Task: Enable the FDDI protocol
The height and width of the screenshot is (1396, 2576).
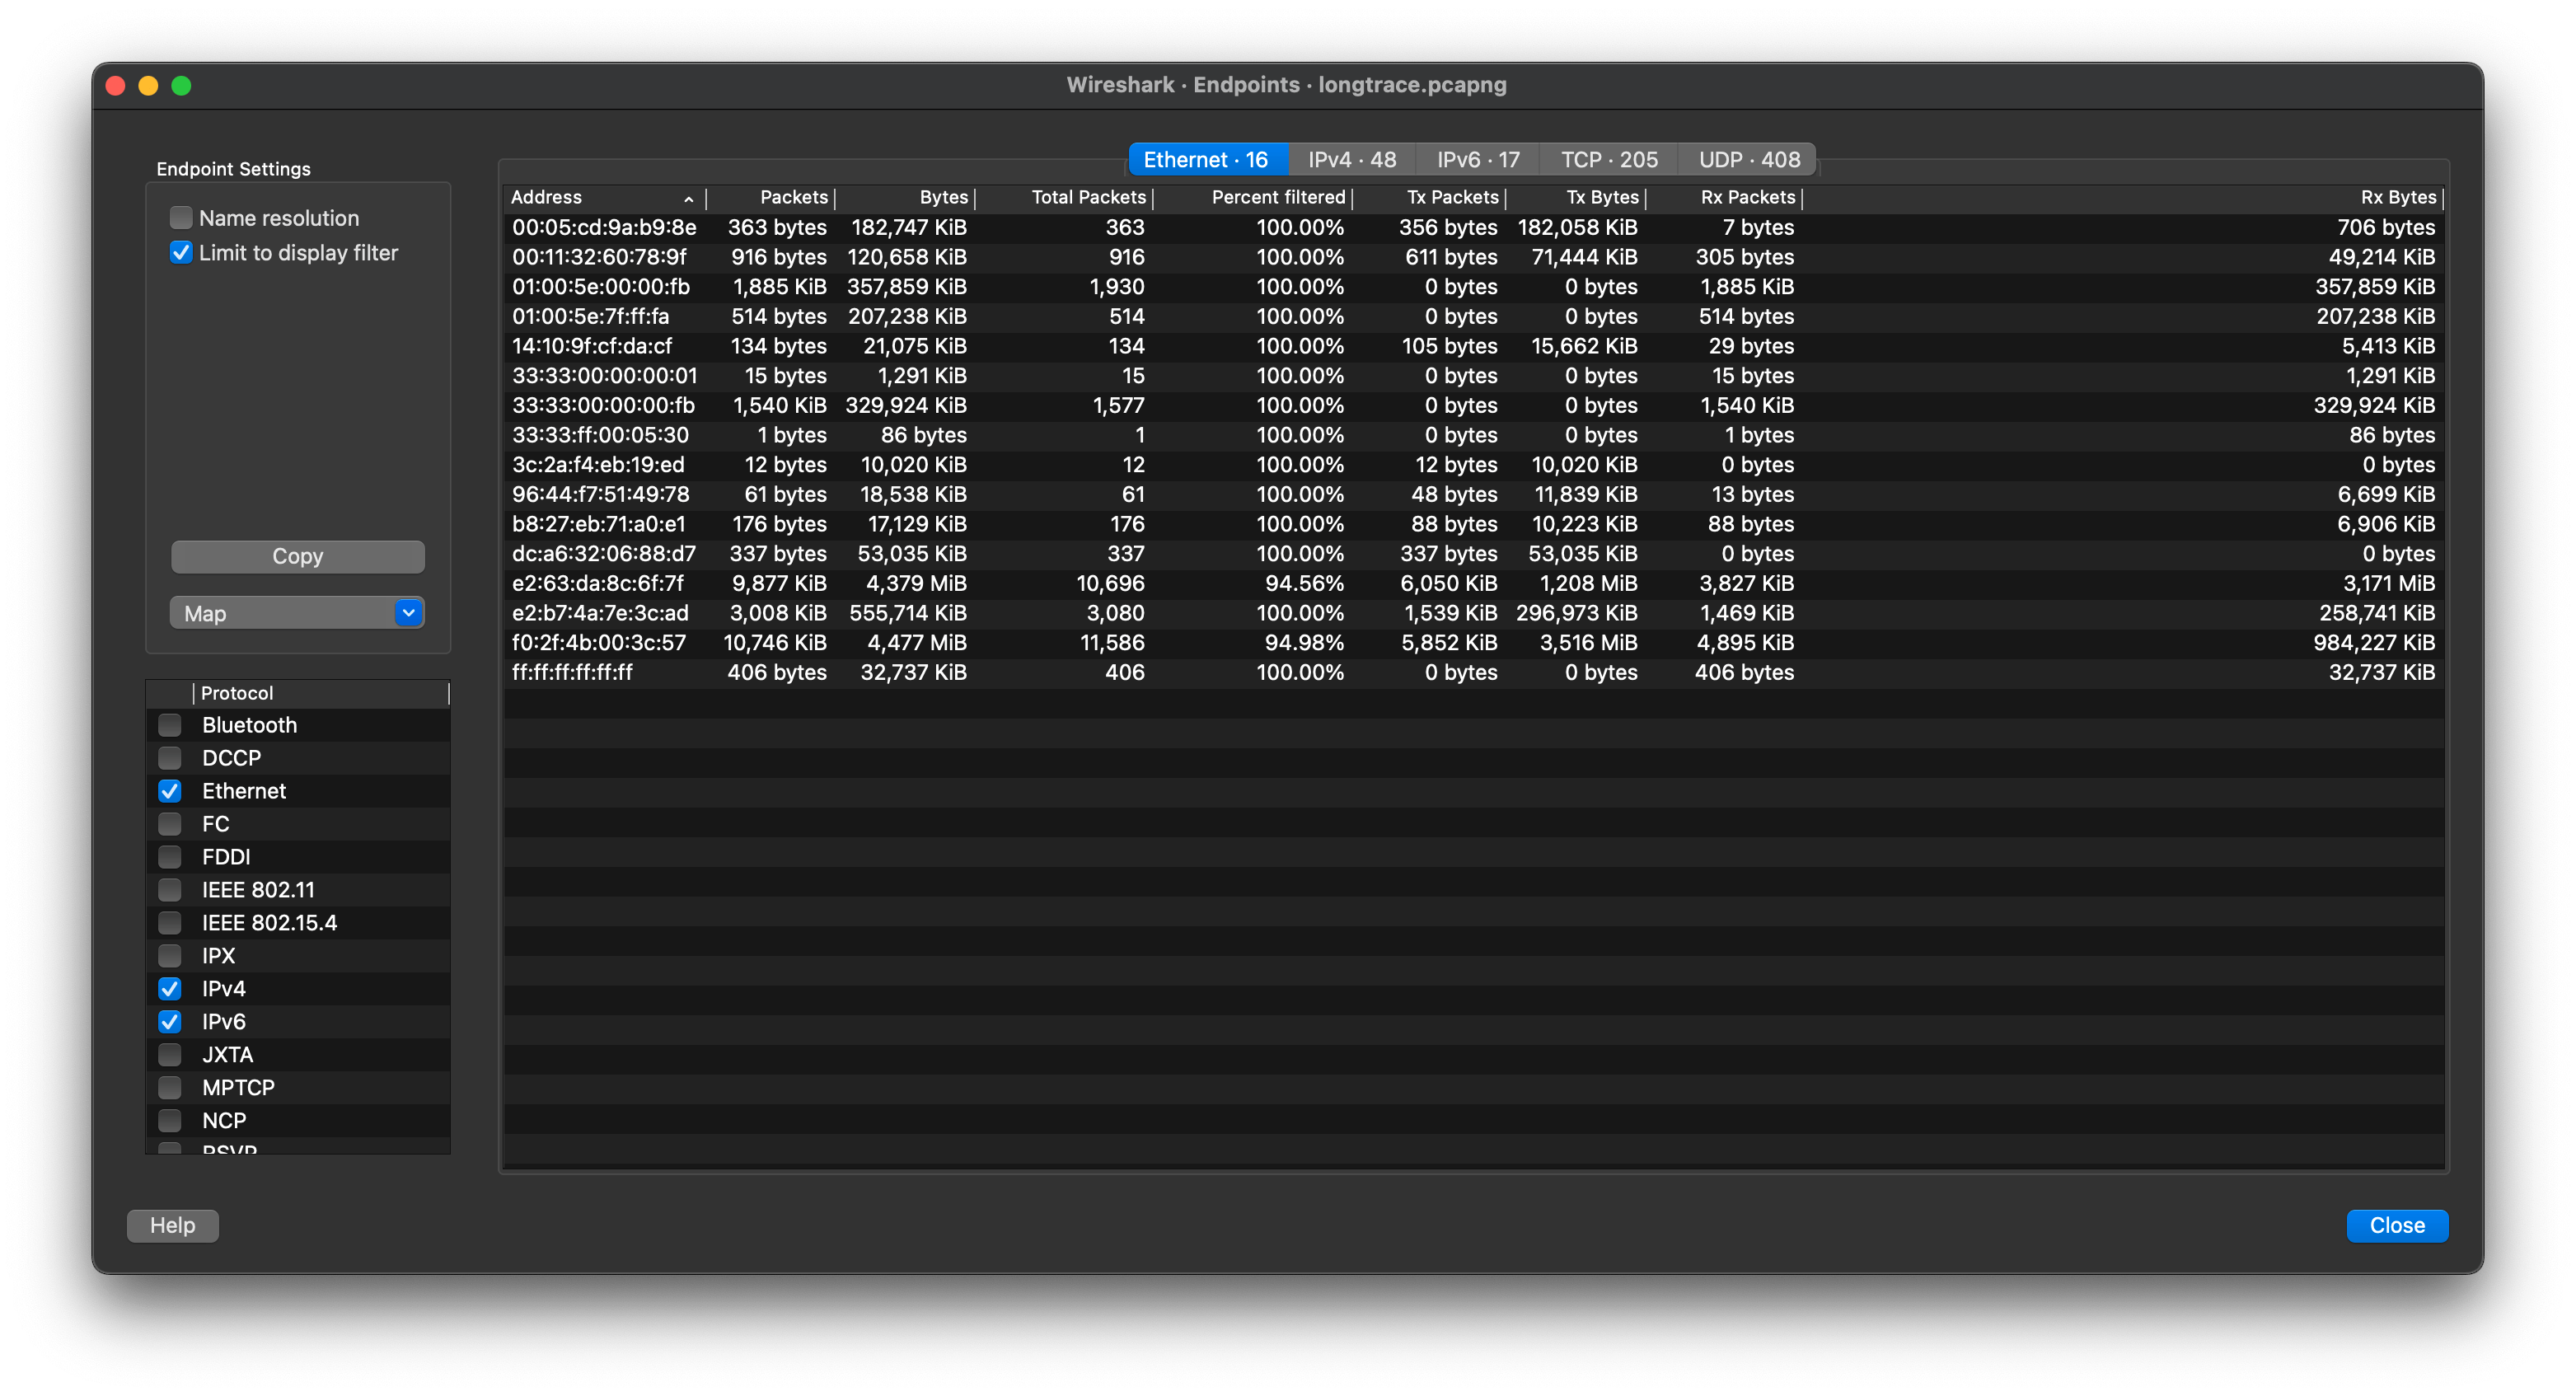Action: [x=170, y=856]
